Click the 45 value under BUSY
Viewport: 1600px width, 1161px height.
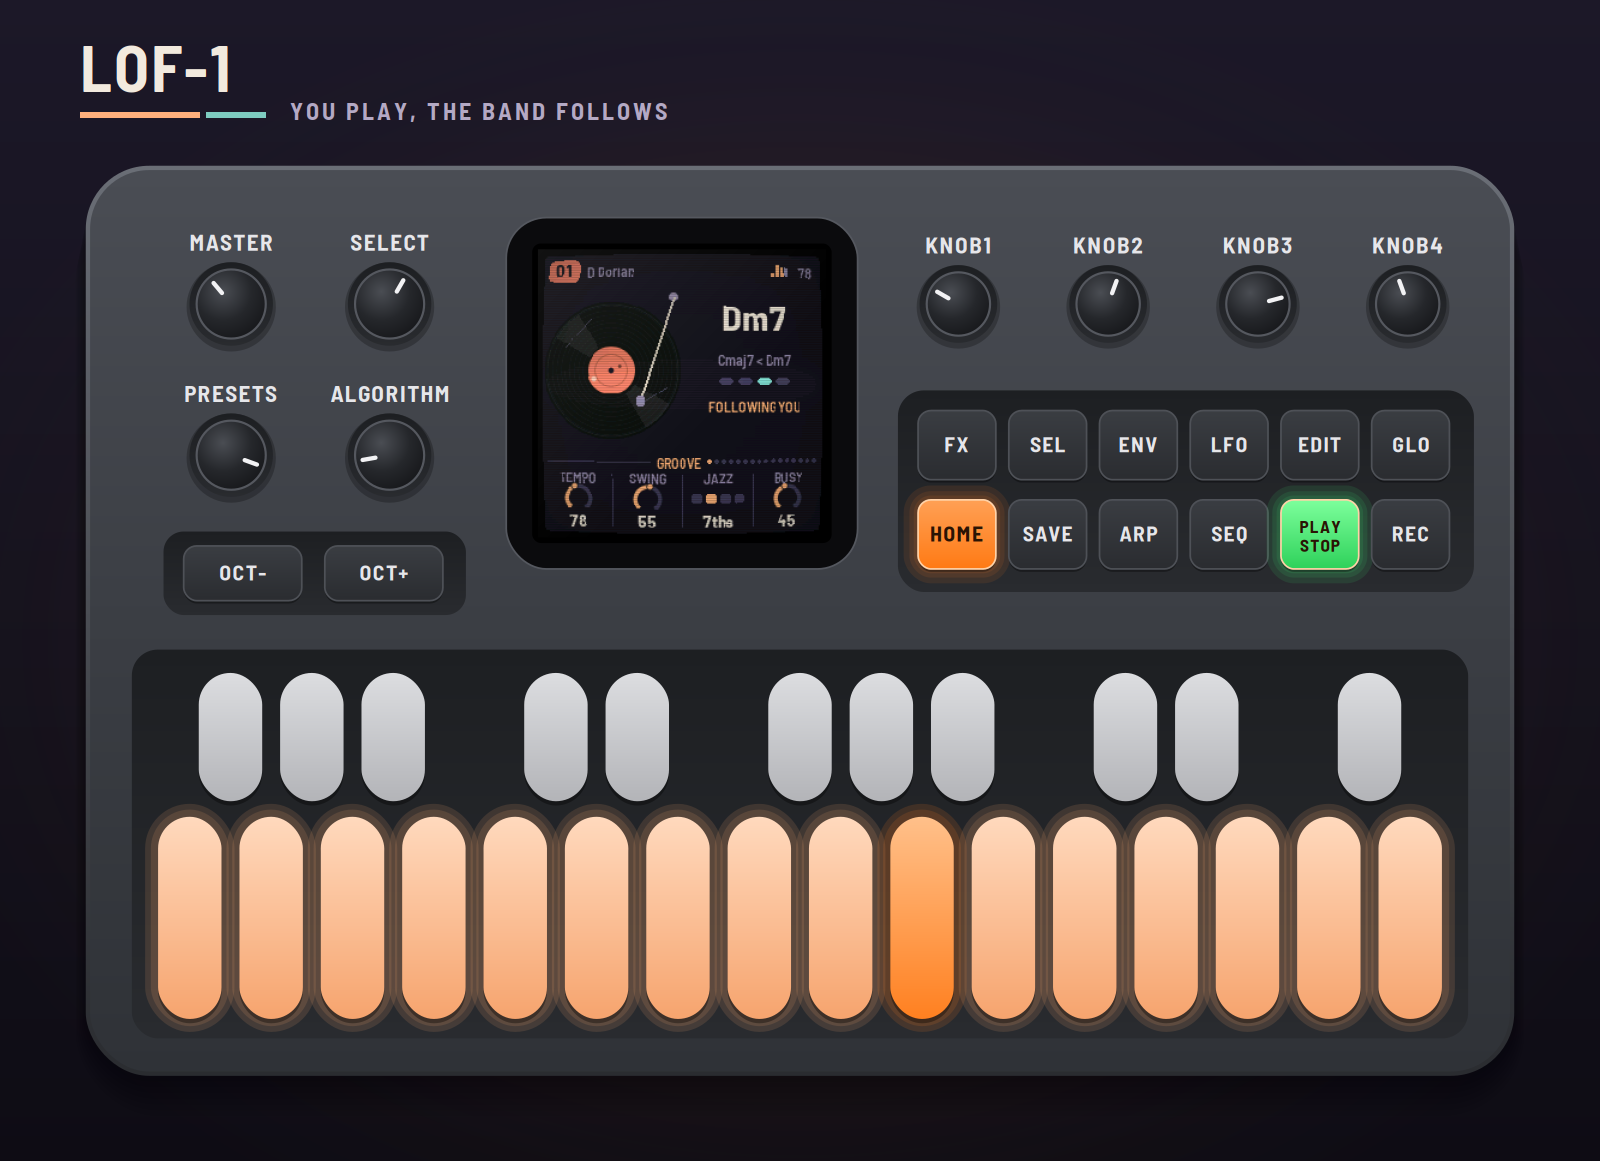(x=787, y=521)
